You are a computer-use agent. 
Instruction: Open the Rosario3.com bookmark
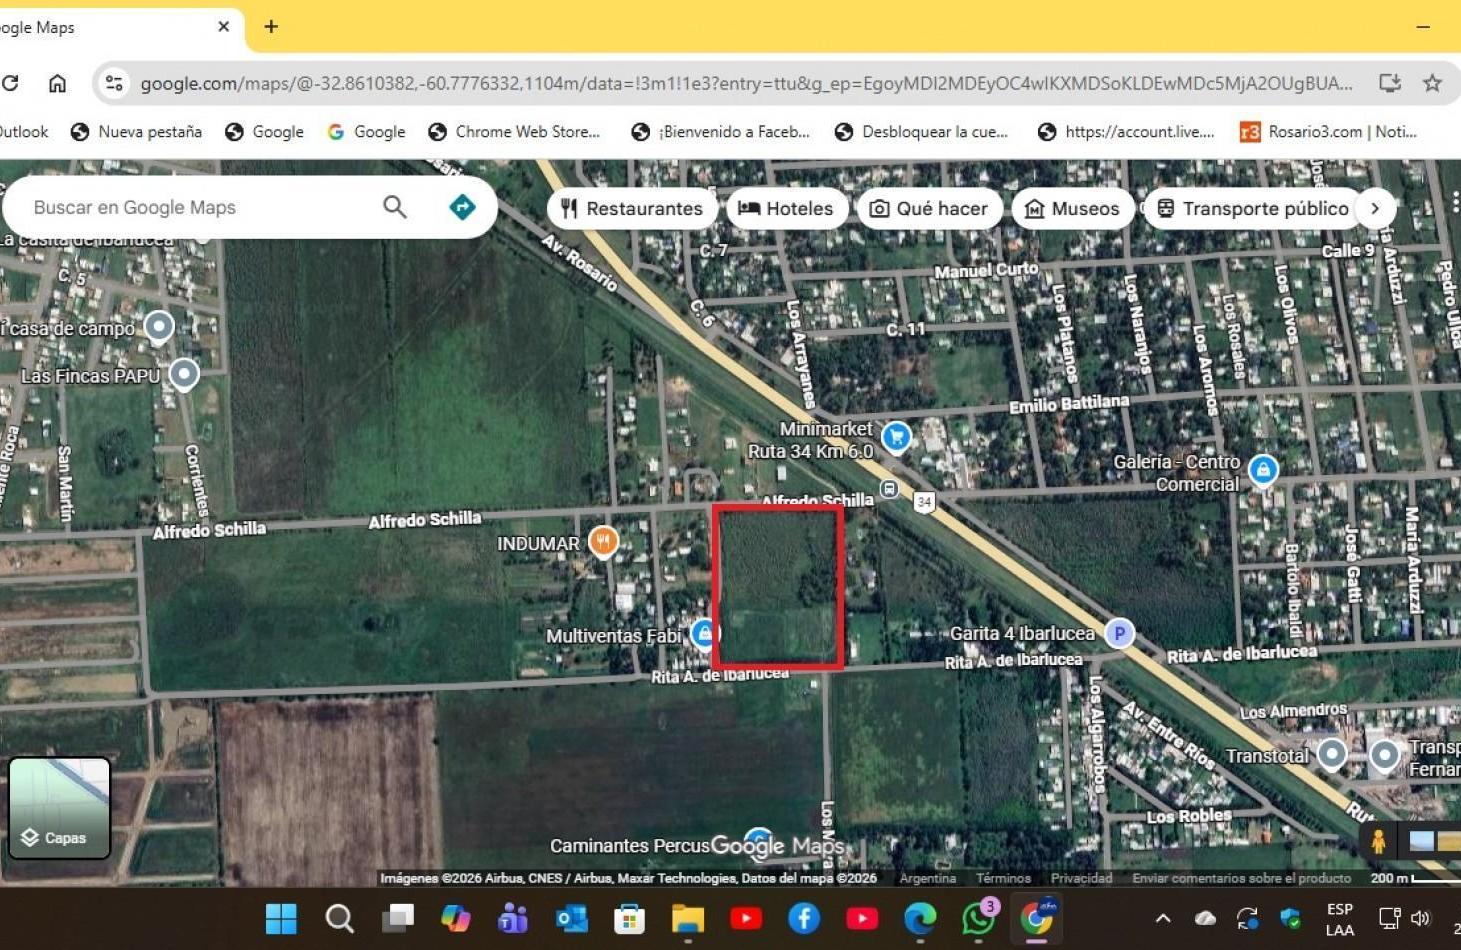(x=1328, y=132)
